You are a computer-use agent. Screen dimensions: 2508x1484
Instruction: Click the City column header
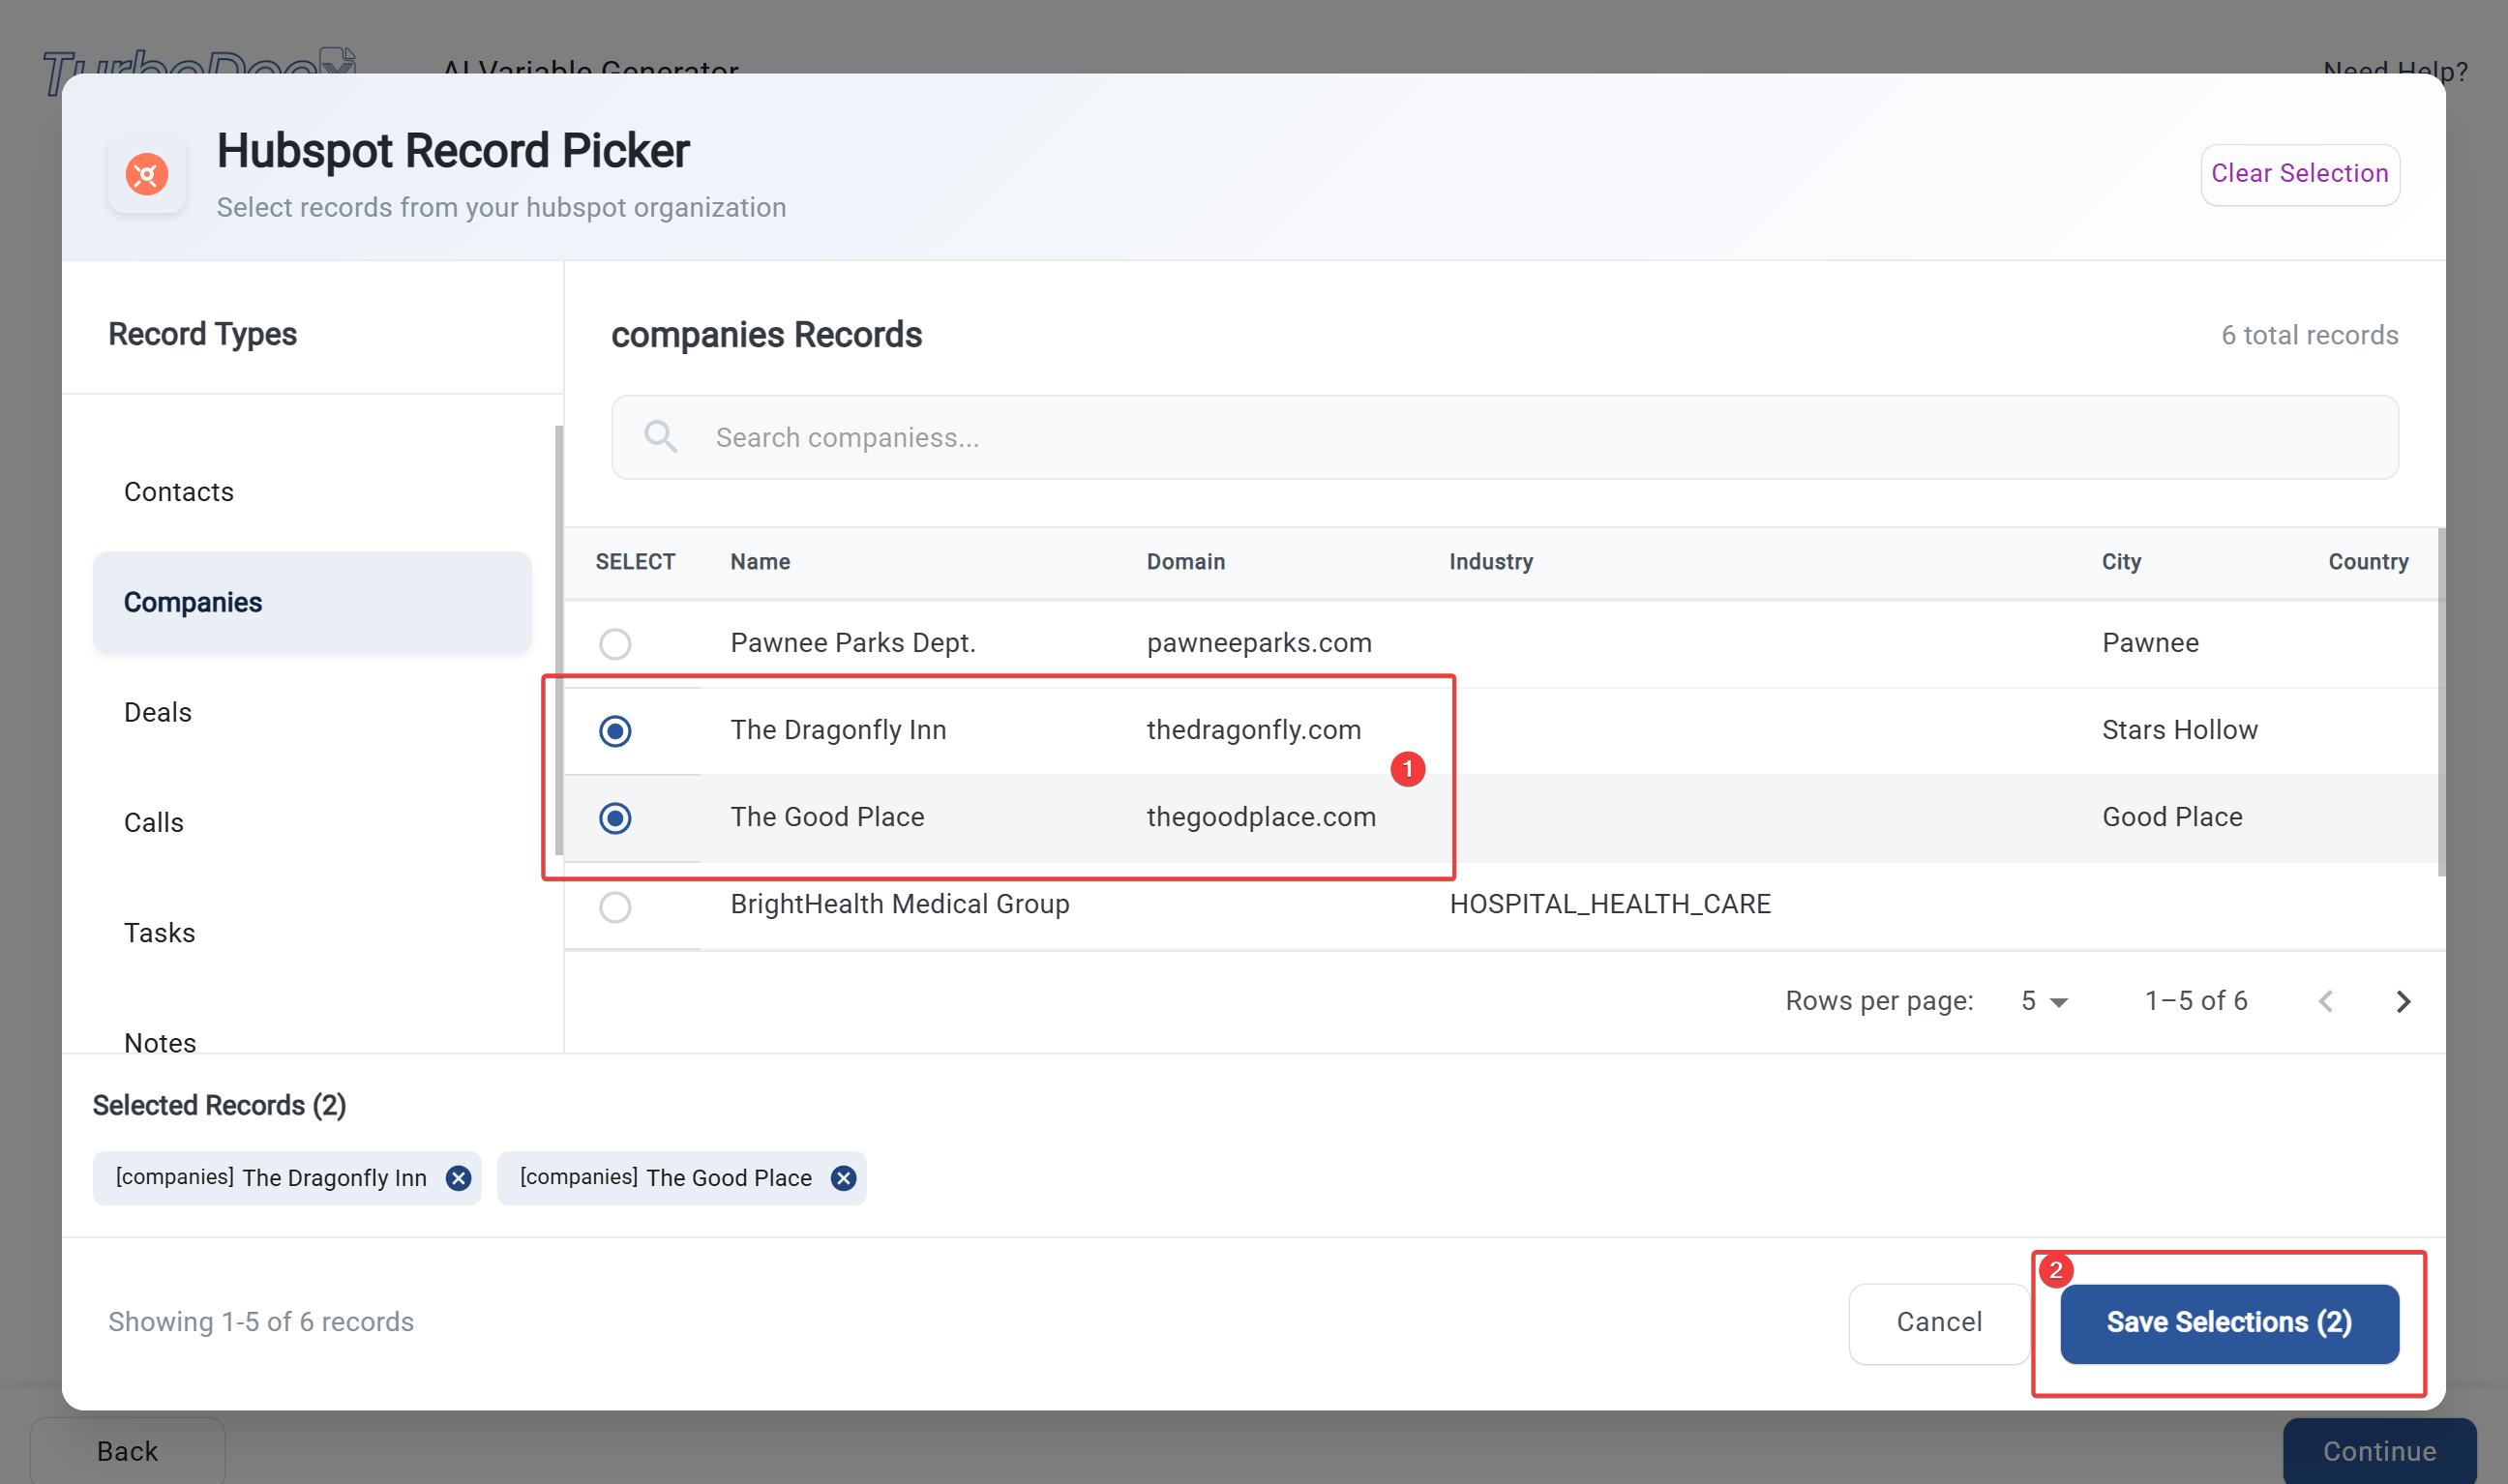coord(2121,562)
